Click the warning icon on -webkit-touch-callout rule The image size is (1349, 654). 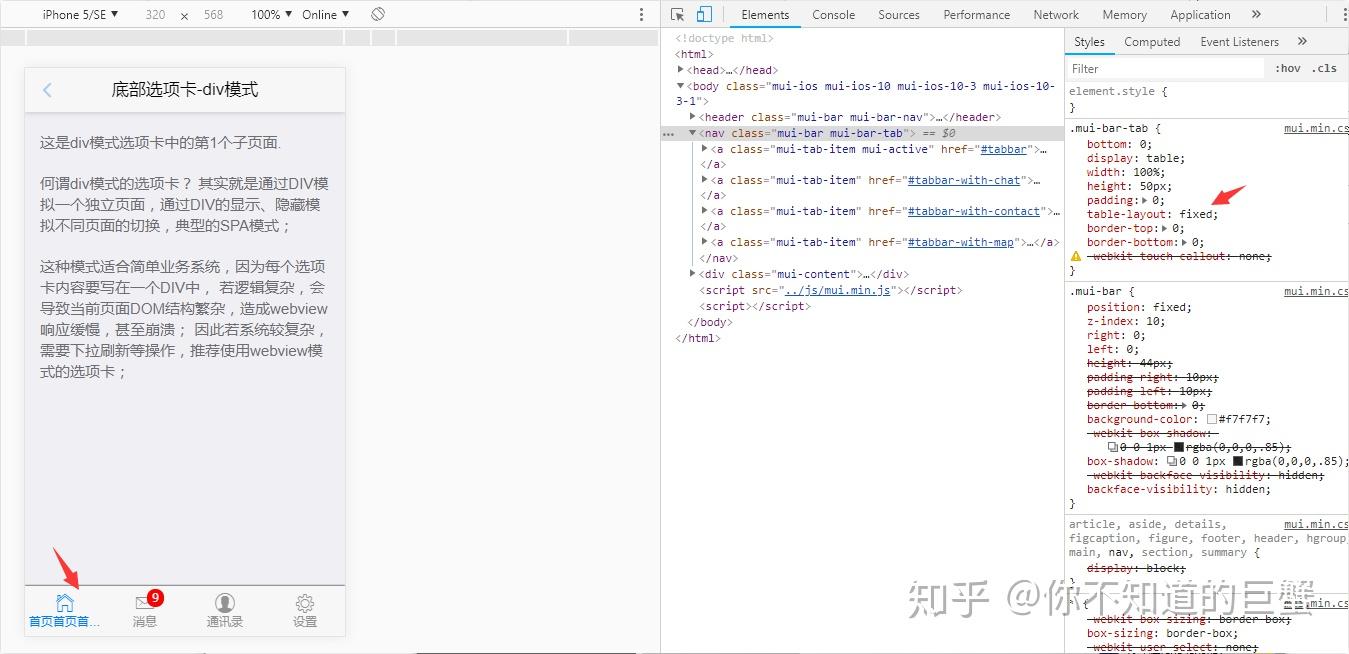[x=1077, y=255]
